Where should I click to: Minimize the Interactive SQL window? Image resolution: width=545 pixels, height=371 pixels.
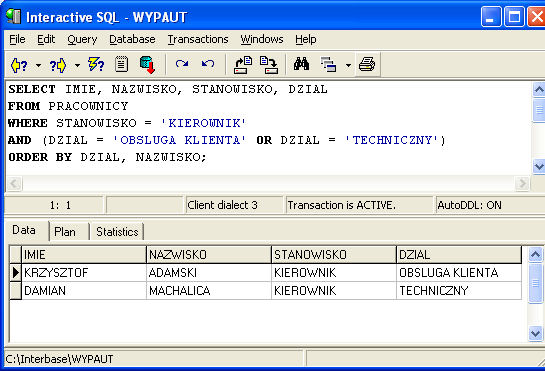click(491, 16)
